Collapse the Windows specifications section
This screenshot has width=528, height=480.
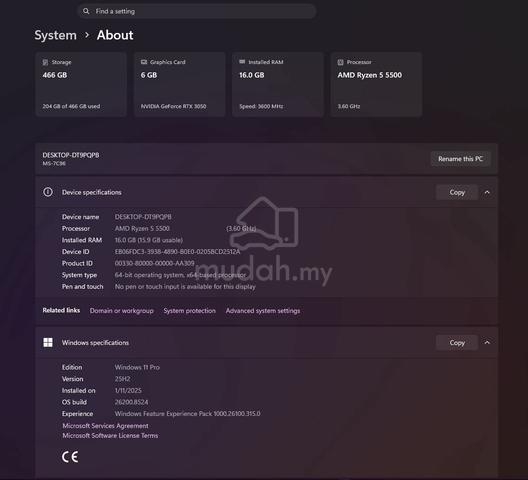(487, 343)
